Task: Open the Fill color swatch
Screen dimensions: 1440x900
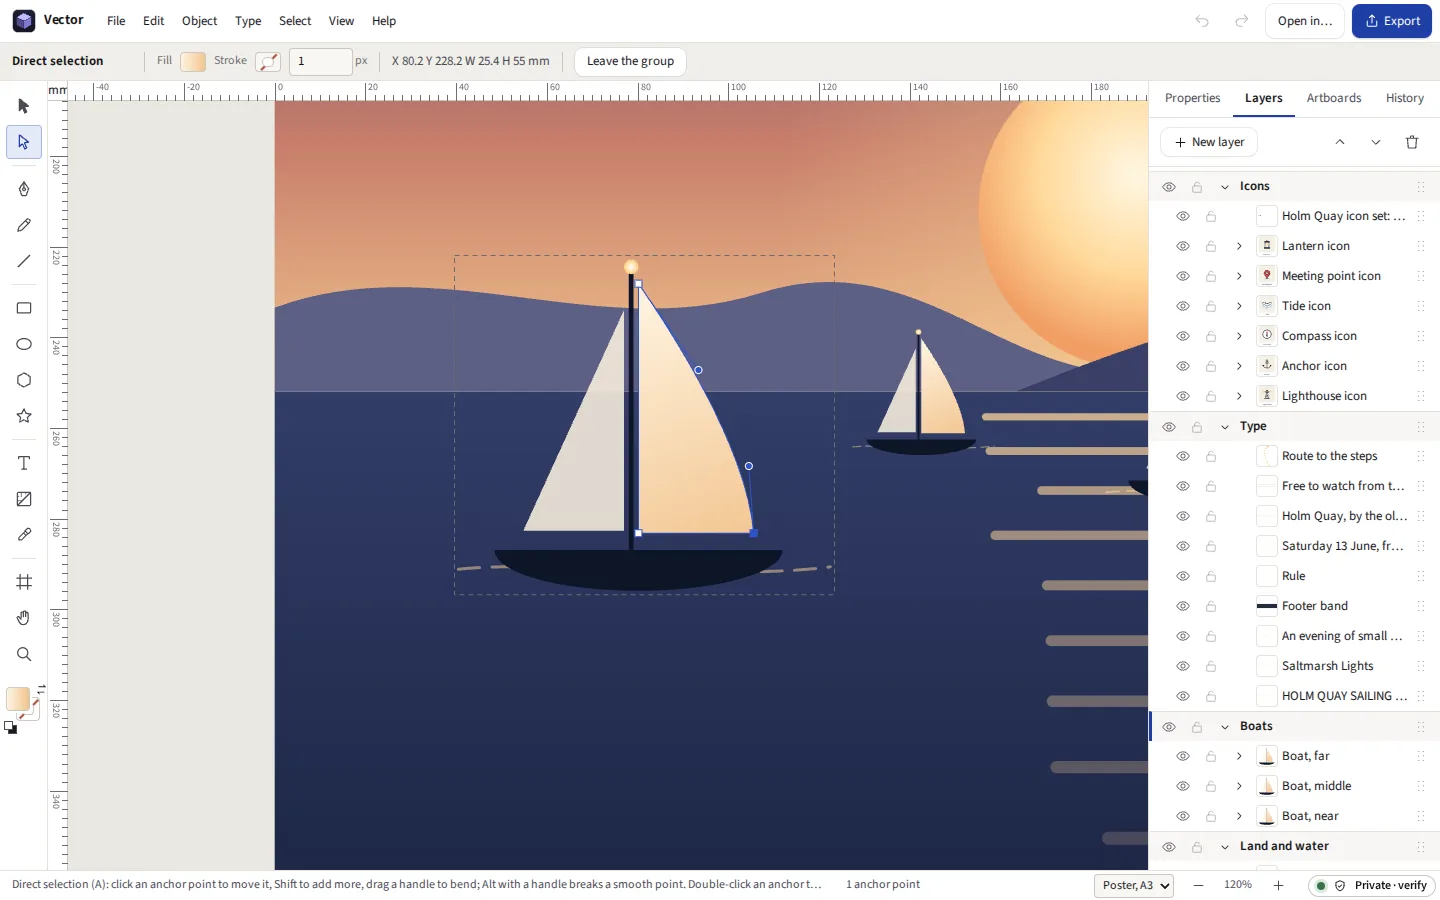Action: pyautogui.click(x=193, y=61)
